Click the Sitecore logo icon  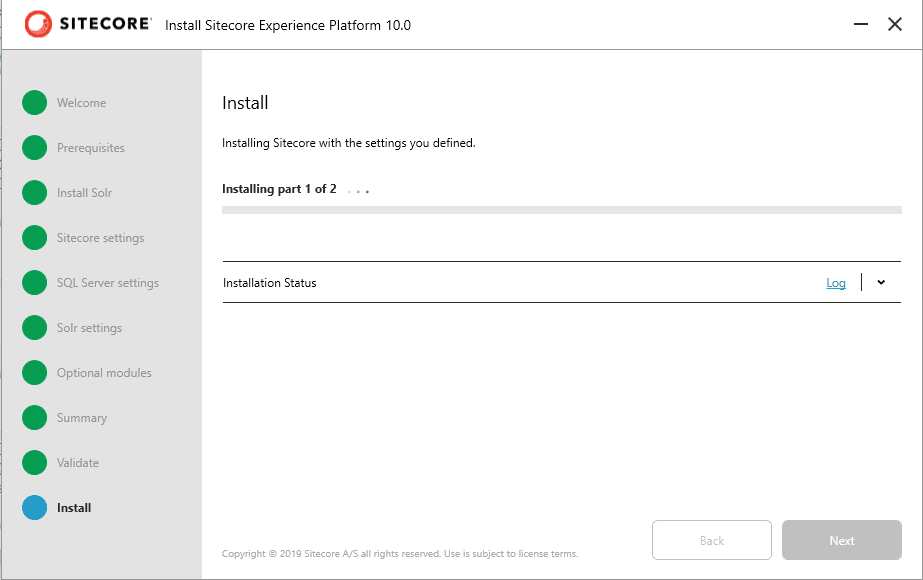coord(38,24)
